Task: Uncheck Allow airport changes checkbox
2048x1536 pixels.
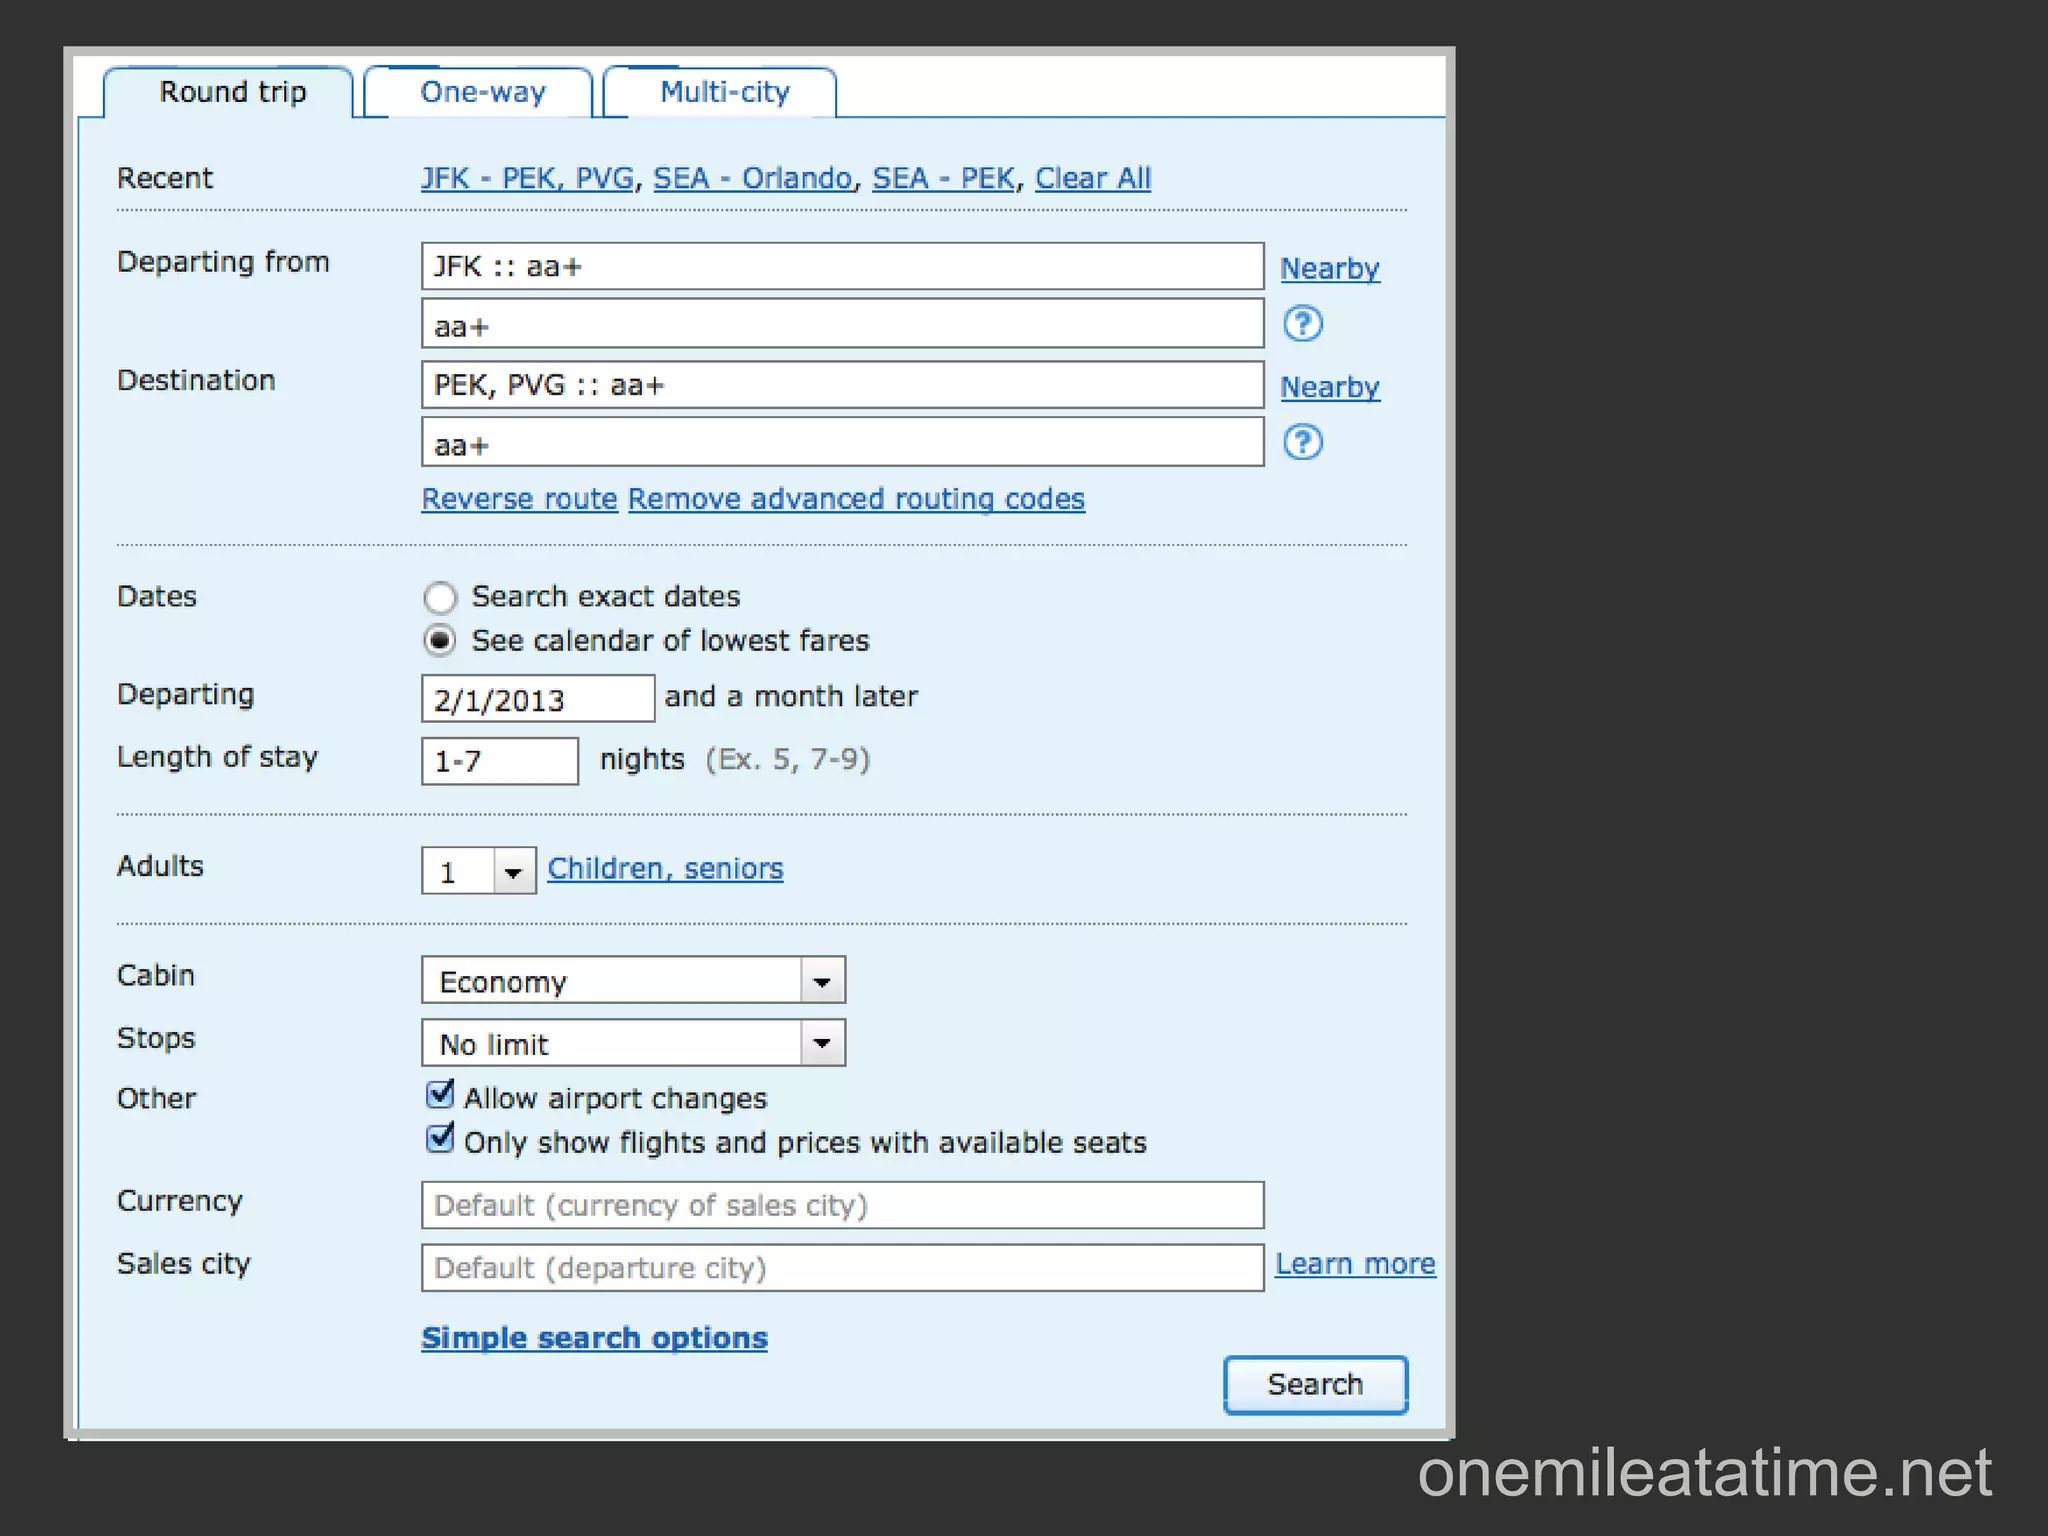Action: 440,1095
